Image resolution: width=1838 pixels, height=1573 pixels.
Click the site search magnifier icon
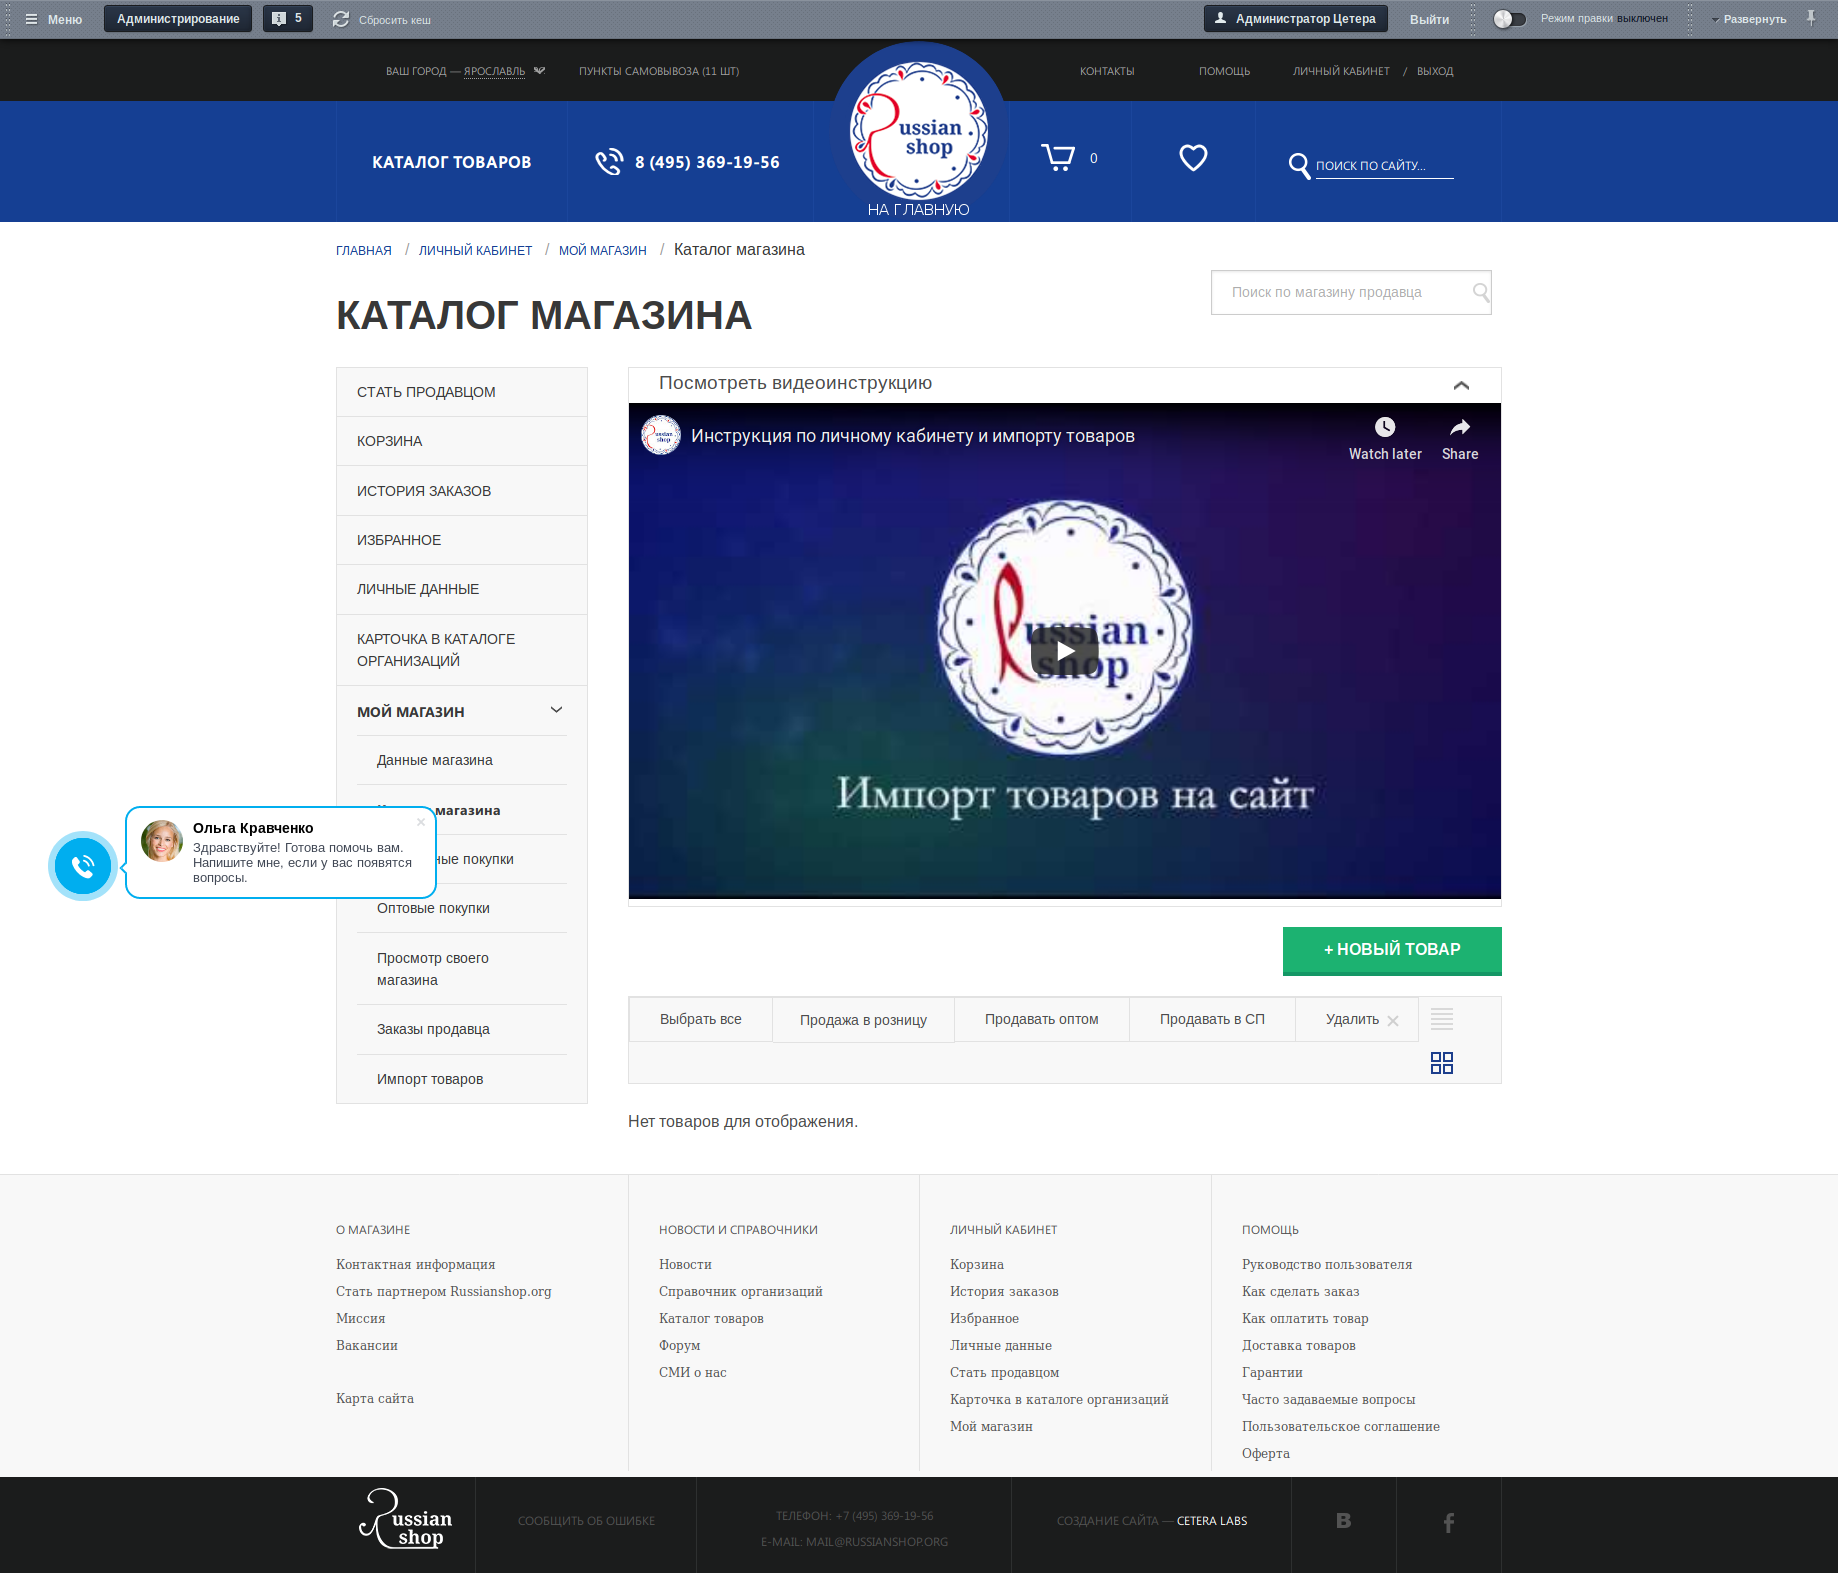pos(1299,166)
